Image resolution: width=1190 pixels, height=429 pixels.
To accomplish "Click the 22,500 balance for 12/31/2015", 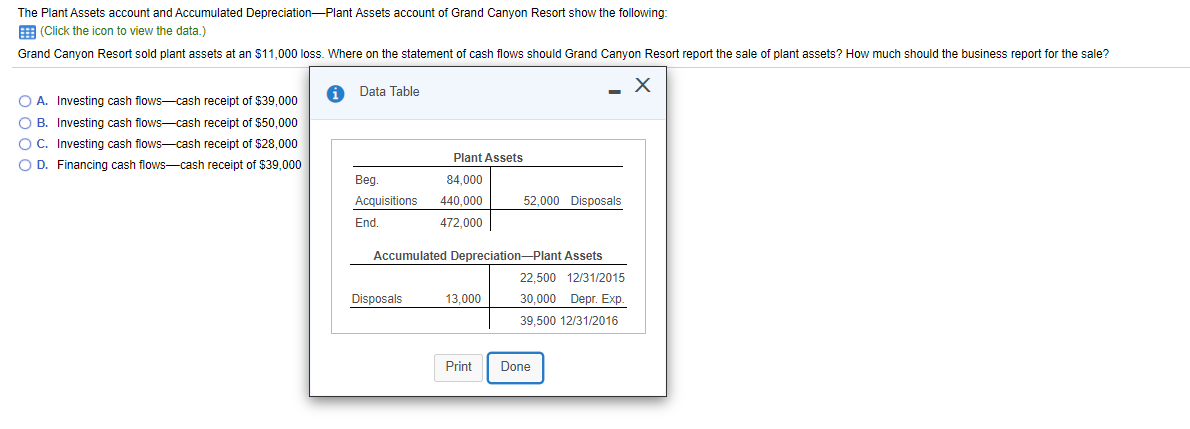I will (538, 278).
